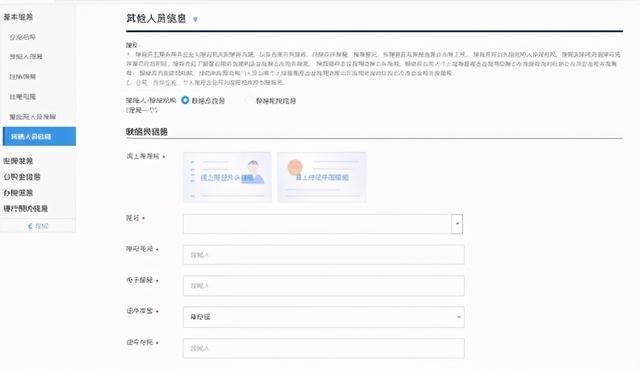The image size is (640, 370).
Task: Open the sidebar item directly above the highlighted one
Action: [x=33, y=117]
